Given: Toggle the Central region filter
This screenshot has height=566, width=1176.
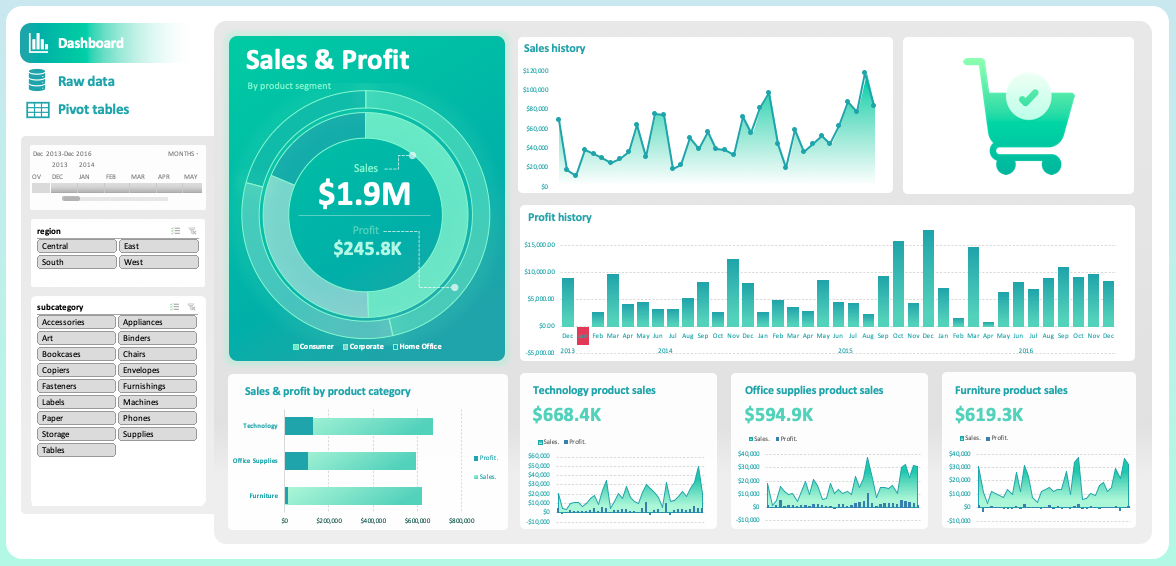Looking at the screenshot, I should click(76, 246).
